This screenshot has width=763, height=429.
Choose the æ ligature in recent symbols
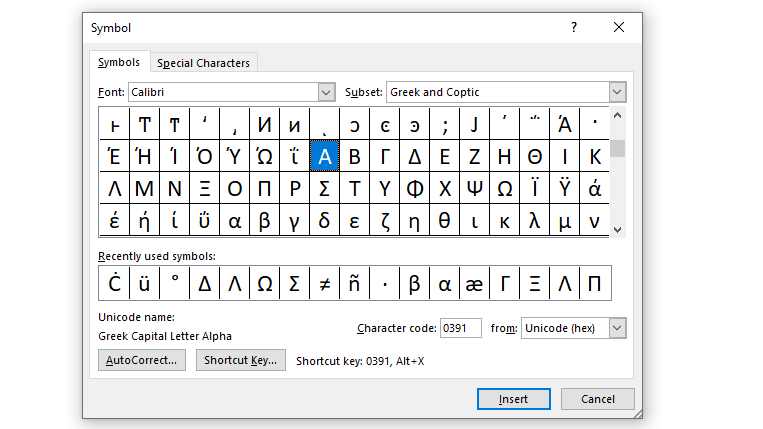tap(474, 284)
